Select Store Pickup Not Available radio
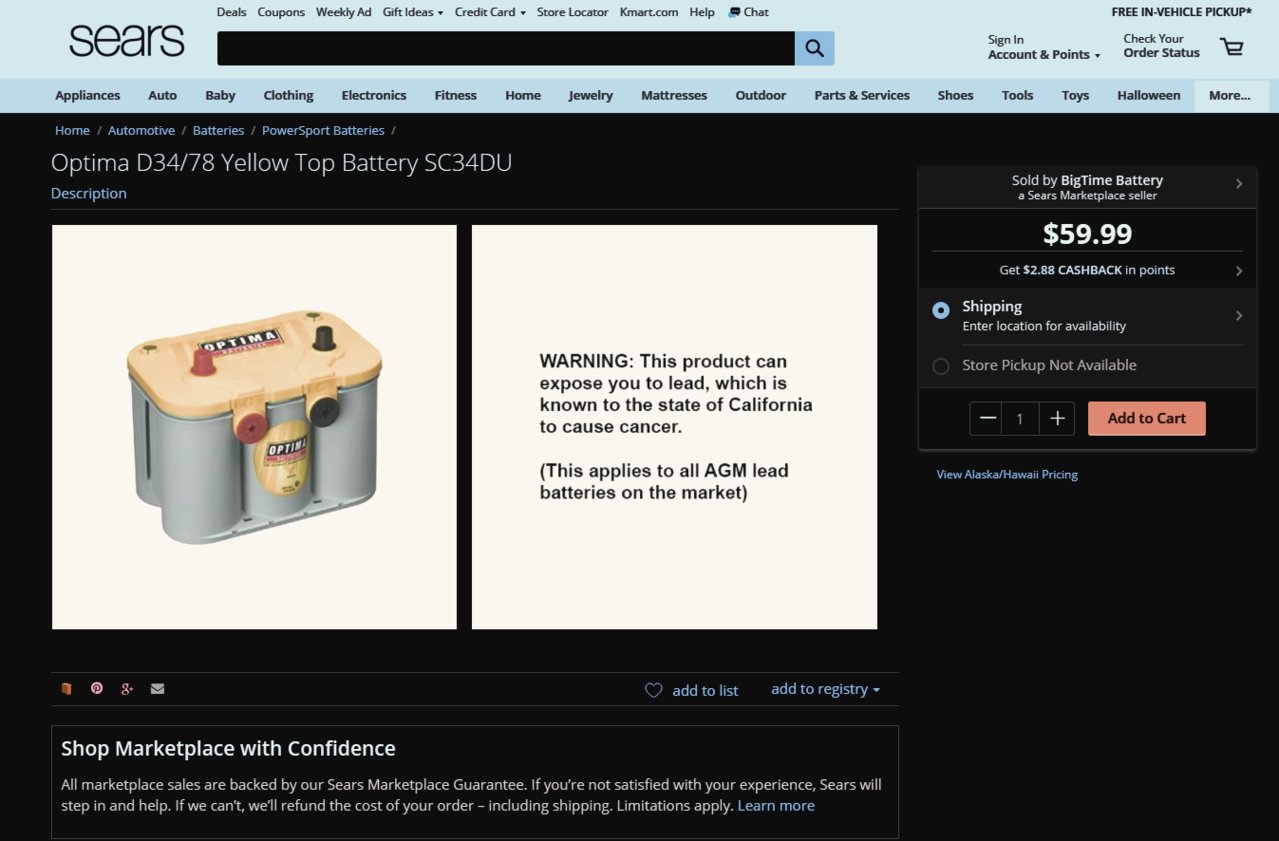Screen dimensions: 1279x841 pos(941,366)
